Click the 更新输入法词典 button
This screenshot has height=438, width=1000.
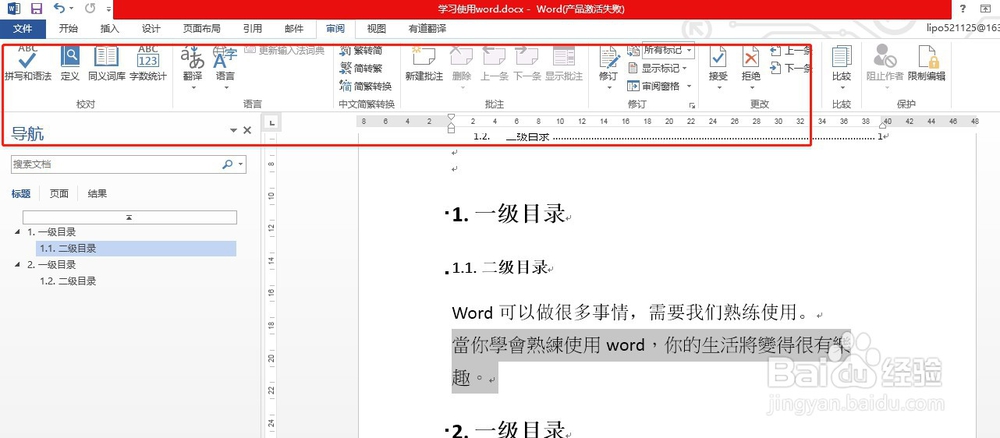pyautogui.click(x=284, y=50)
